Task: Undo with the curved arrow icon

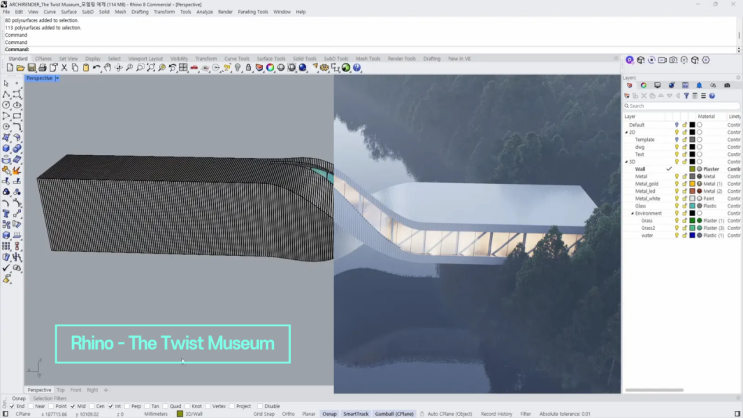Action: coord(97,68)
